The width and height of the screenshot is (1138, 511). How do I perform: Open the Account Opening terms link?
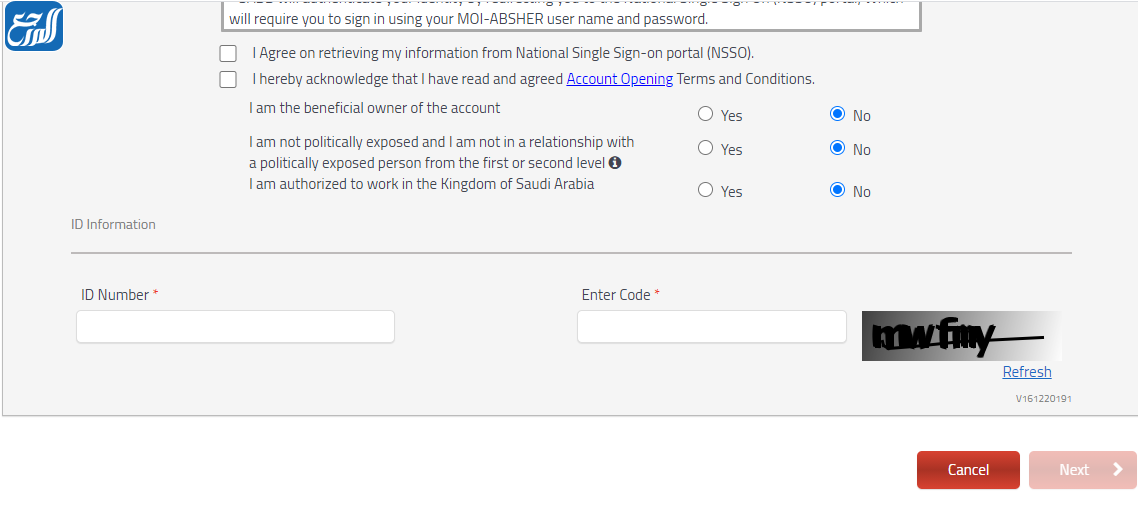(x=619, y=79)
